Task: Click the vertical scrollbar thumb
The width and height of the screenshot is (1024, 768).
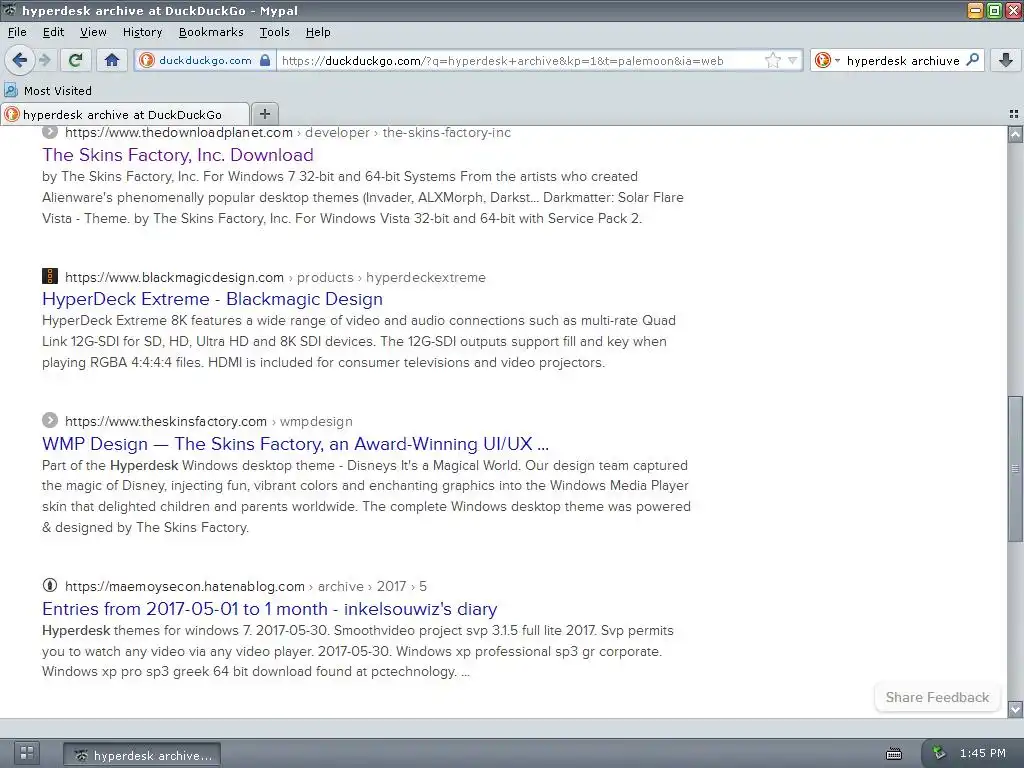Action: point(1015,468)
